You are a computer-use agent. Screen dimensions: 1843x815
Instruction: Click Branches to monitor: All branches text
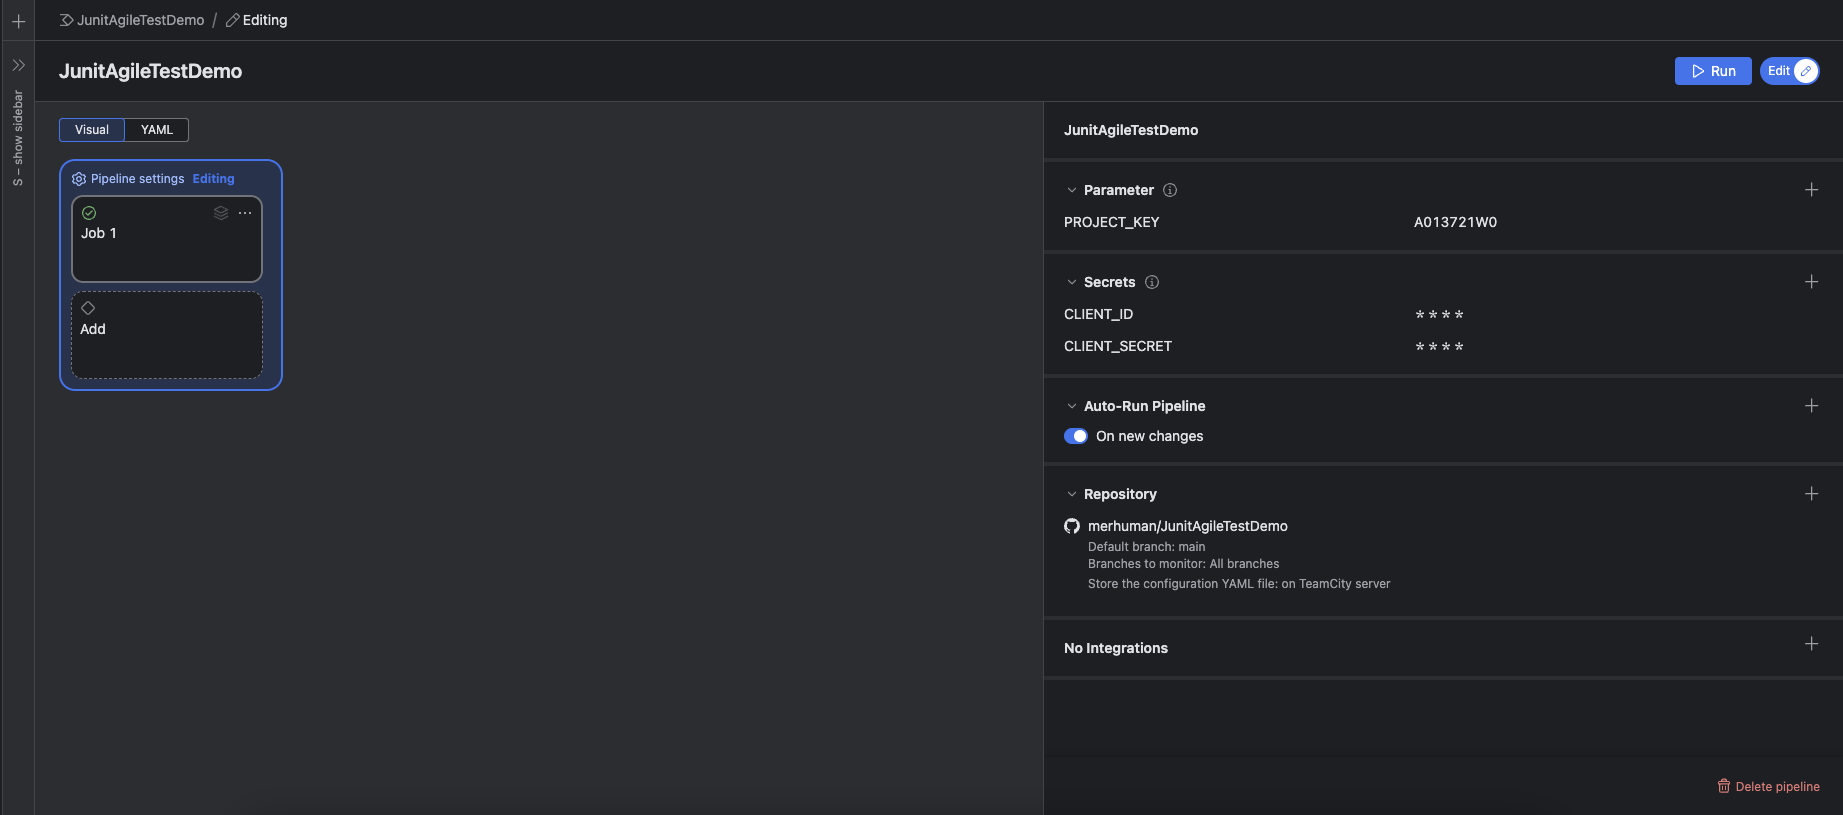coord(1183,564)
